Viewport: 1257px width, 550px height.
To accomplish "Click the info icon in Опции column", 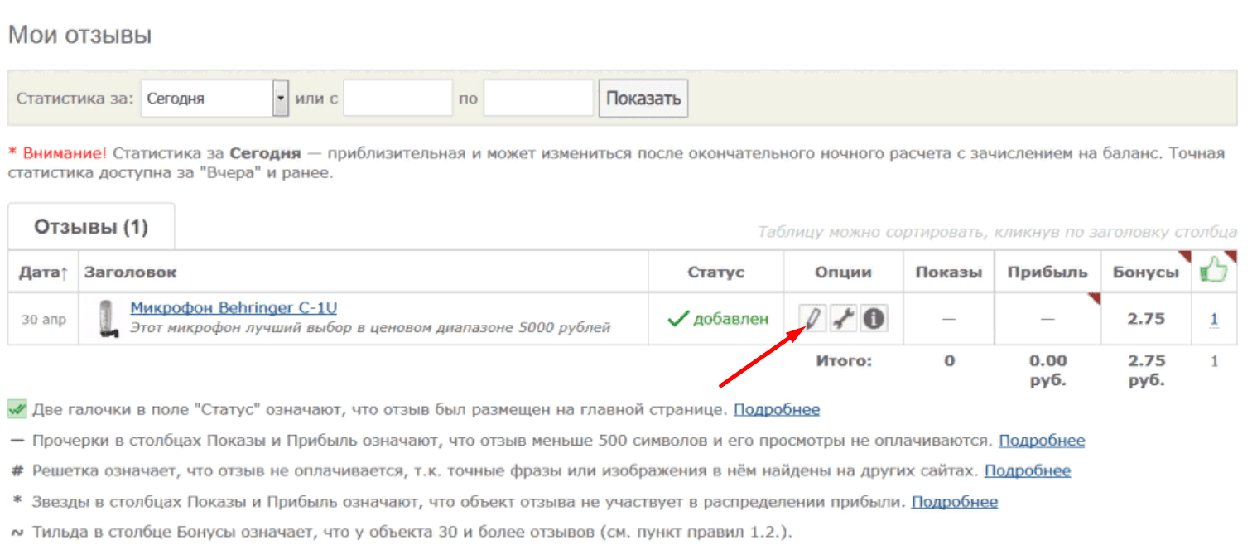I will (874, 319).
